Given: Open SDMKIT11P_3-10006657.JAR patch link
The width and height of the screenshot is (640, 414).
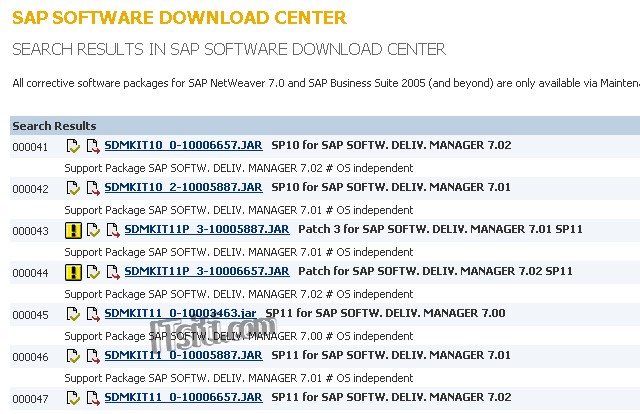Looking at the screenshot, I should tap(207, 271).
